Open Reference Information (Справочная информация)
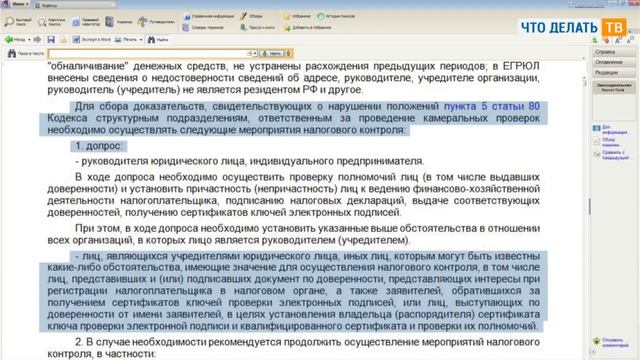 pos(209,16)
